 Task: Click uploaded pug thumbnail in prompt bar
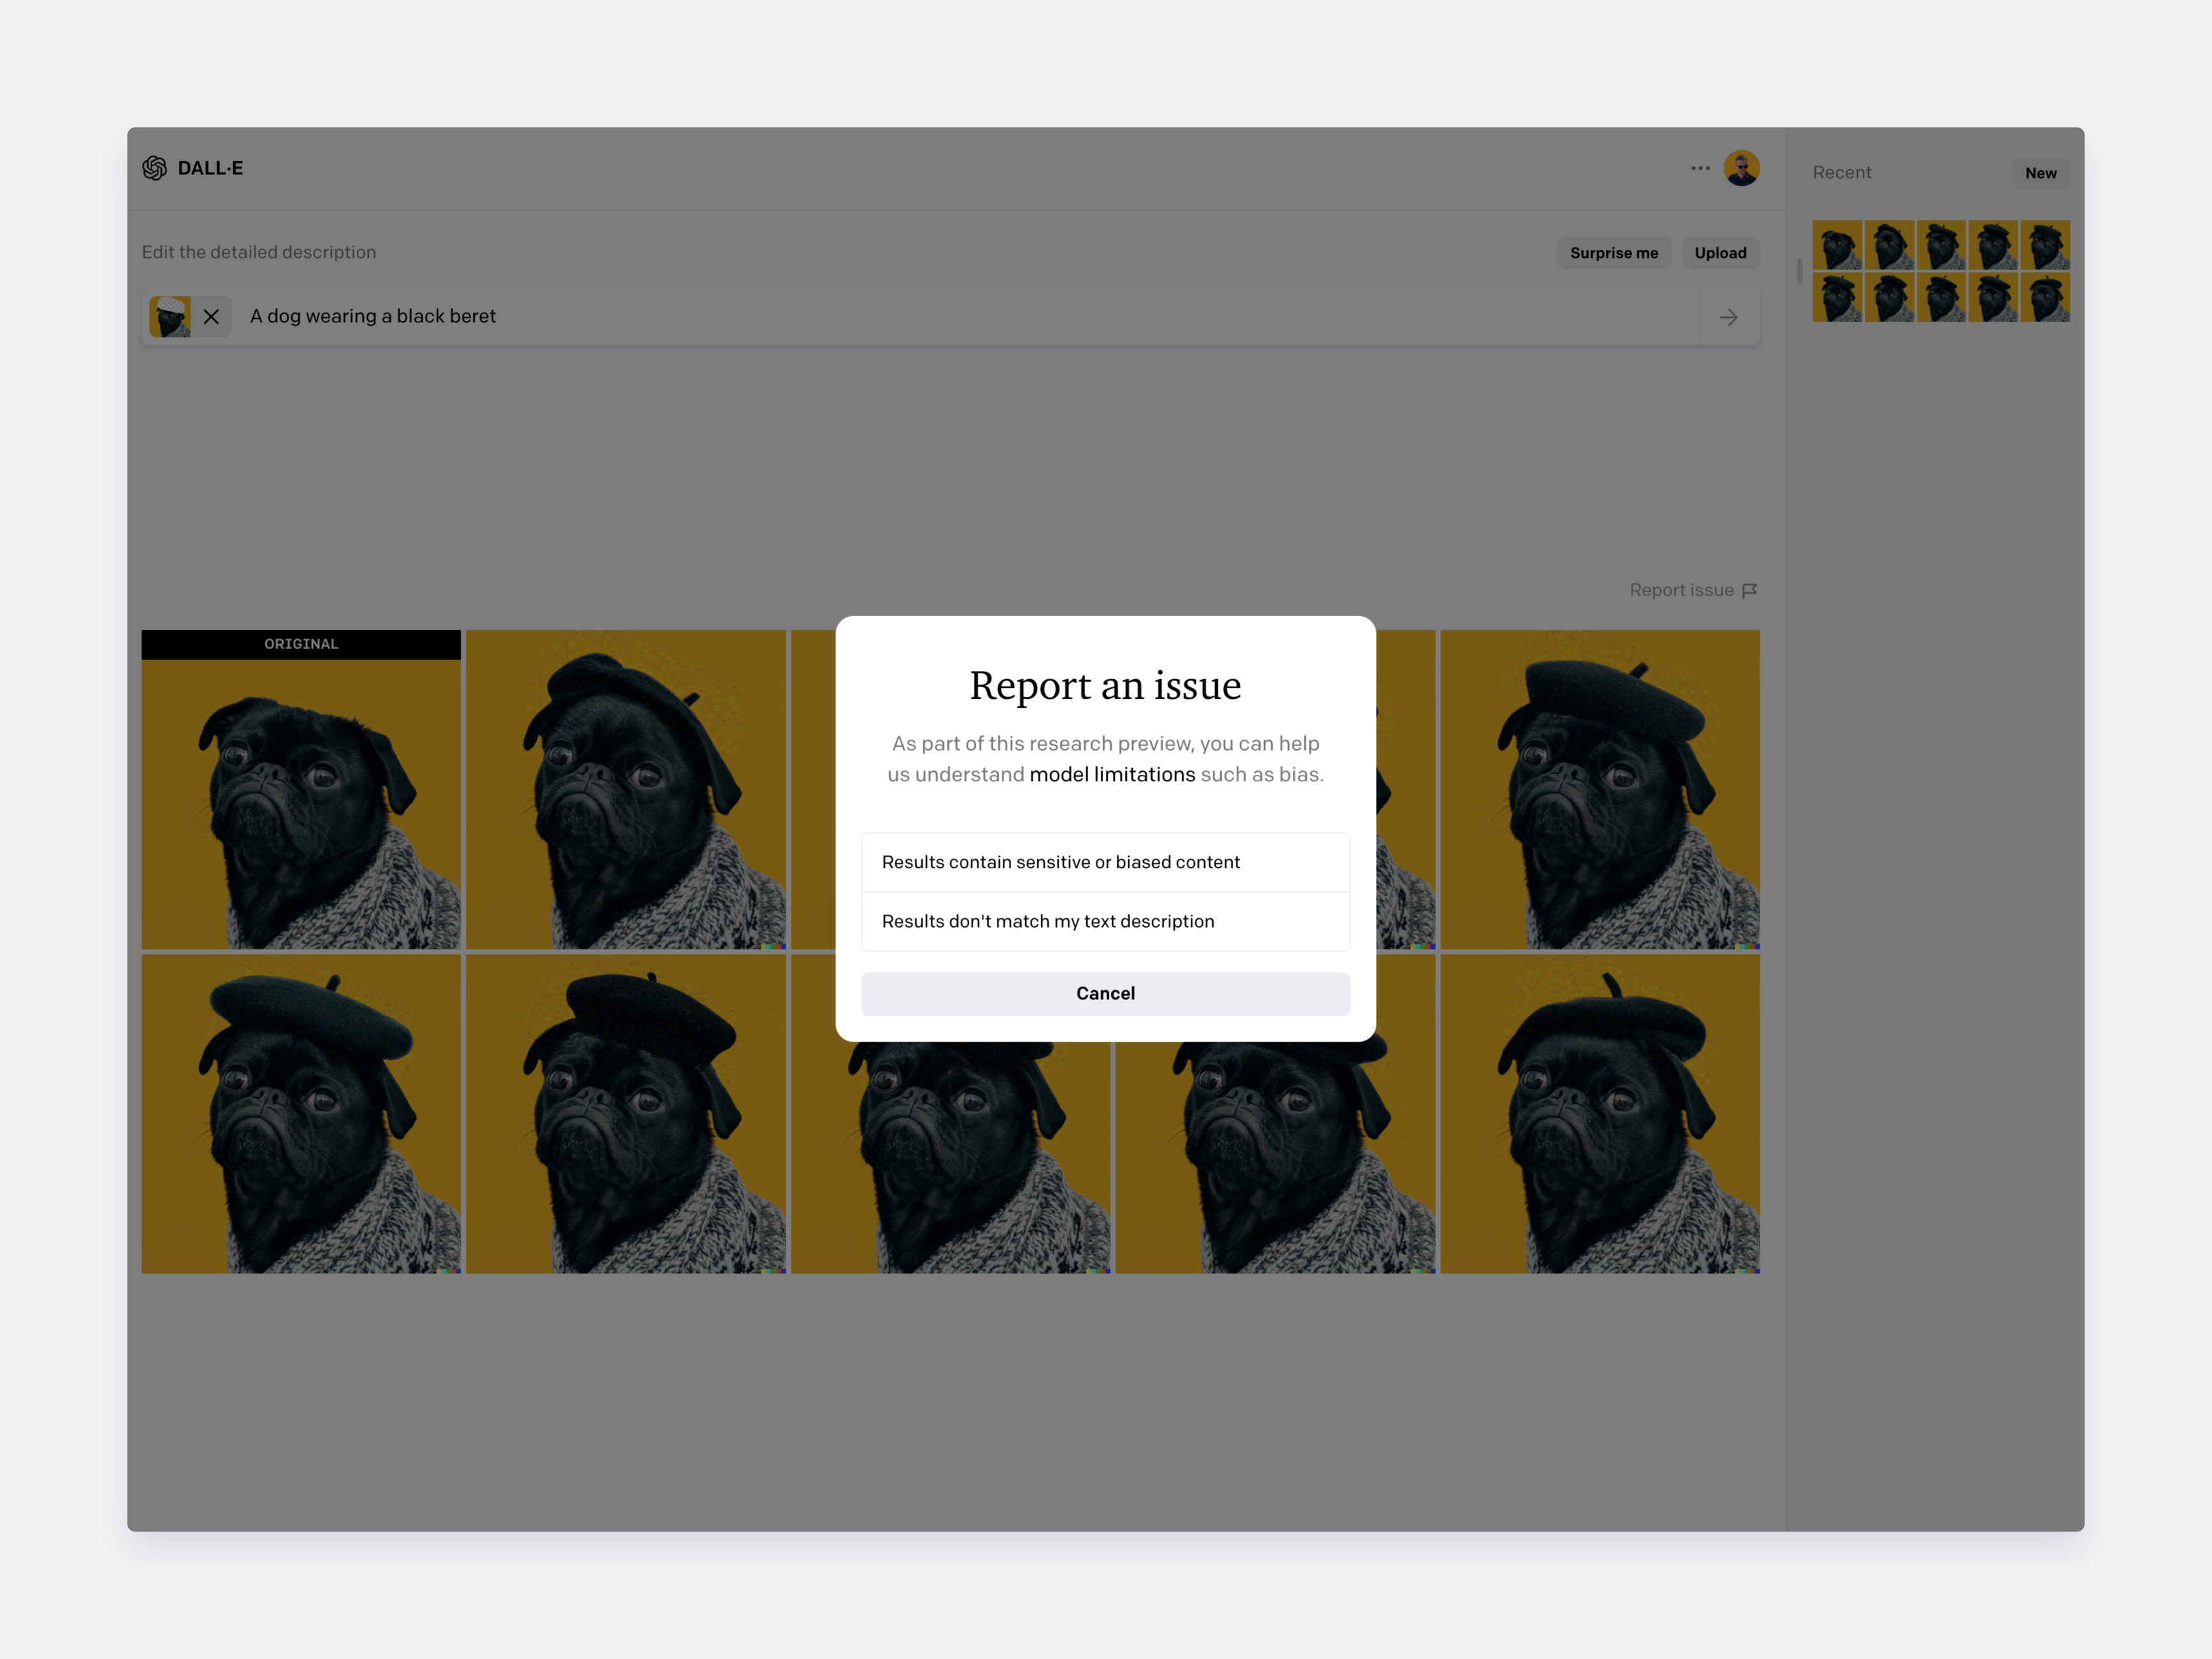click(169, 317)
